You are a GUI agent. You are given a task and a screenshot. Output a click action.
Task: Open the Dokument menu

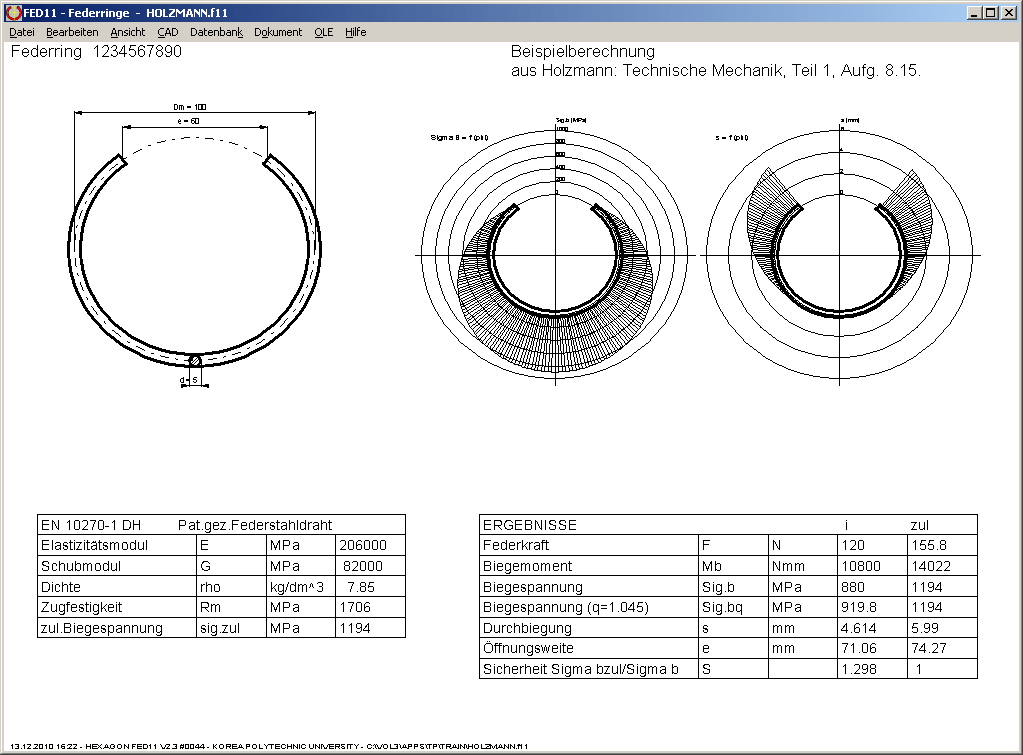[278, 32]
